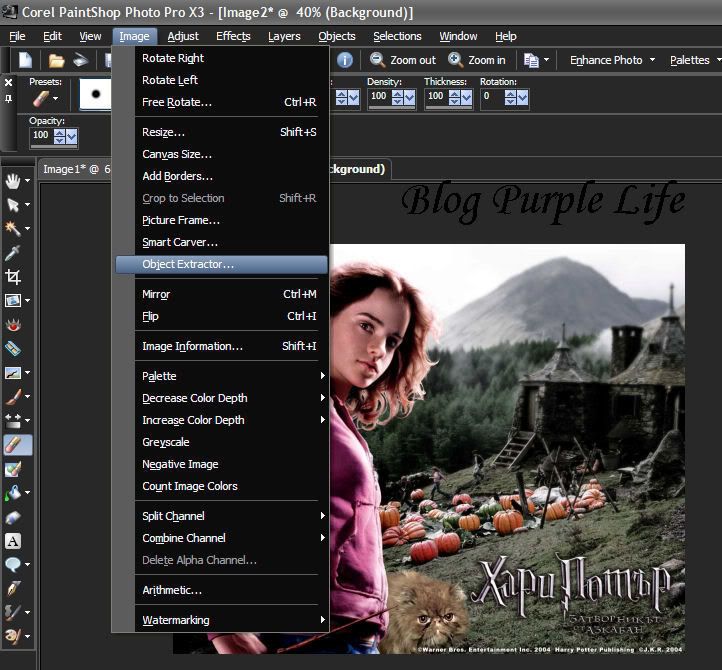Select the Straighten tool
The image size is (722, 670).
coord(12,301)
